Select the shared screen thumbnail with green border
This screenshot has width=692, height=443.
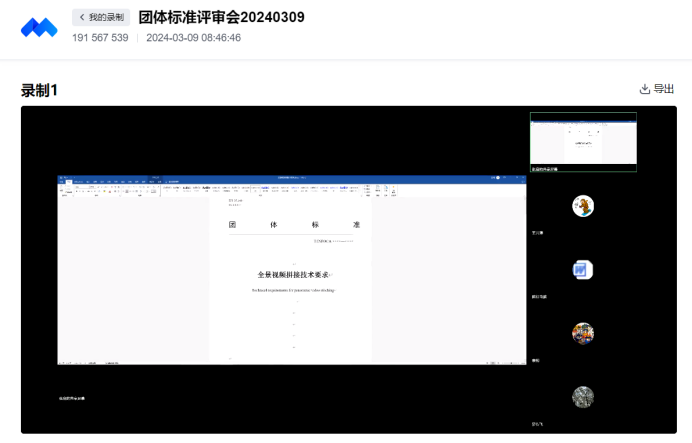(583, 141)
